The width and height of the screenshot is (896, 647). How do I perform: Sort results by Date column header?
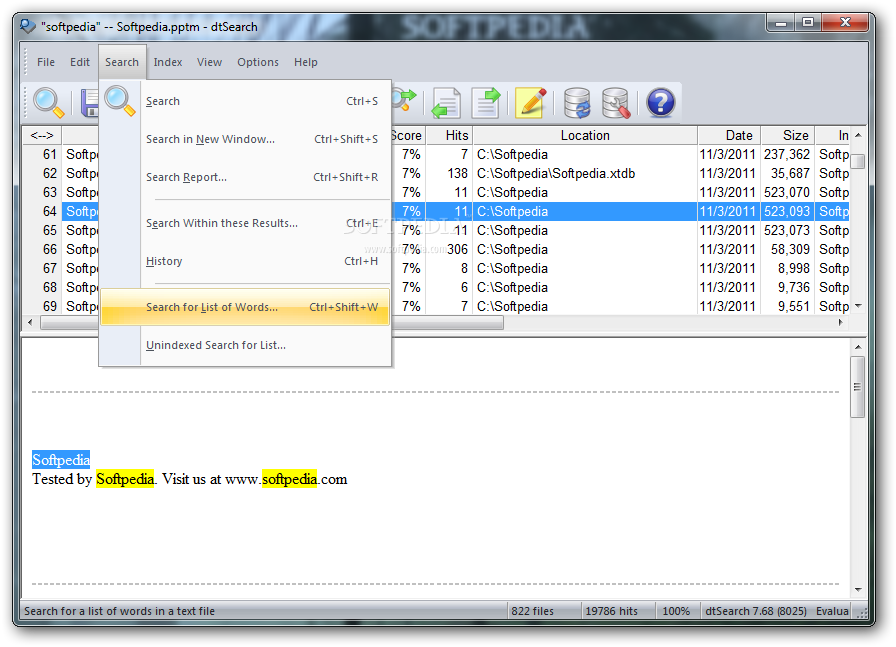(729, 135)
